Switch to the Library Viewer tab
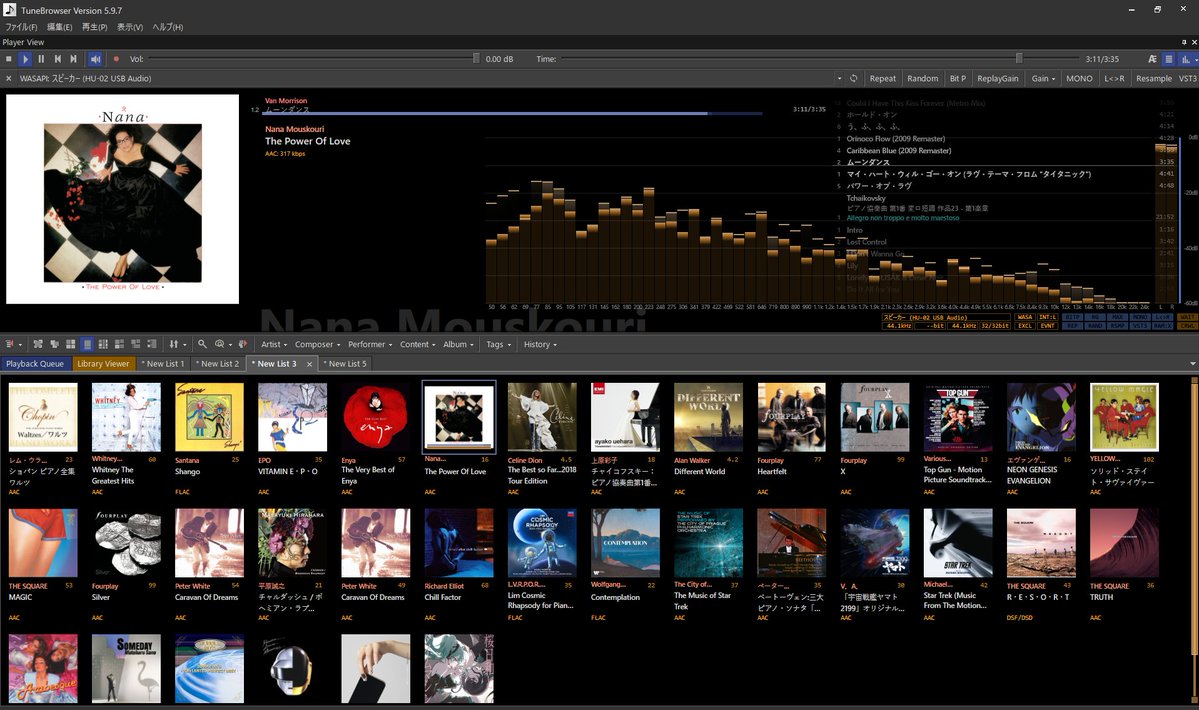 click(103, 365)
